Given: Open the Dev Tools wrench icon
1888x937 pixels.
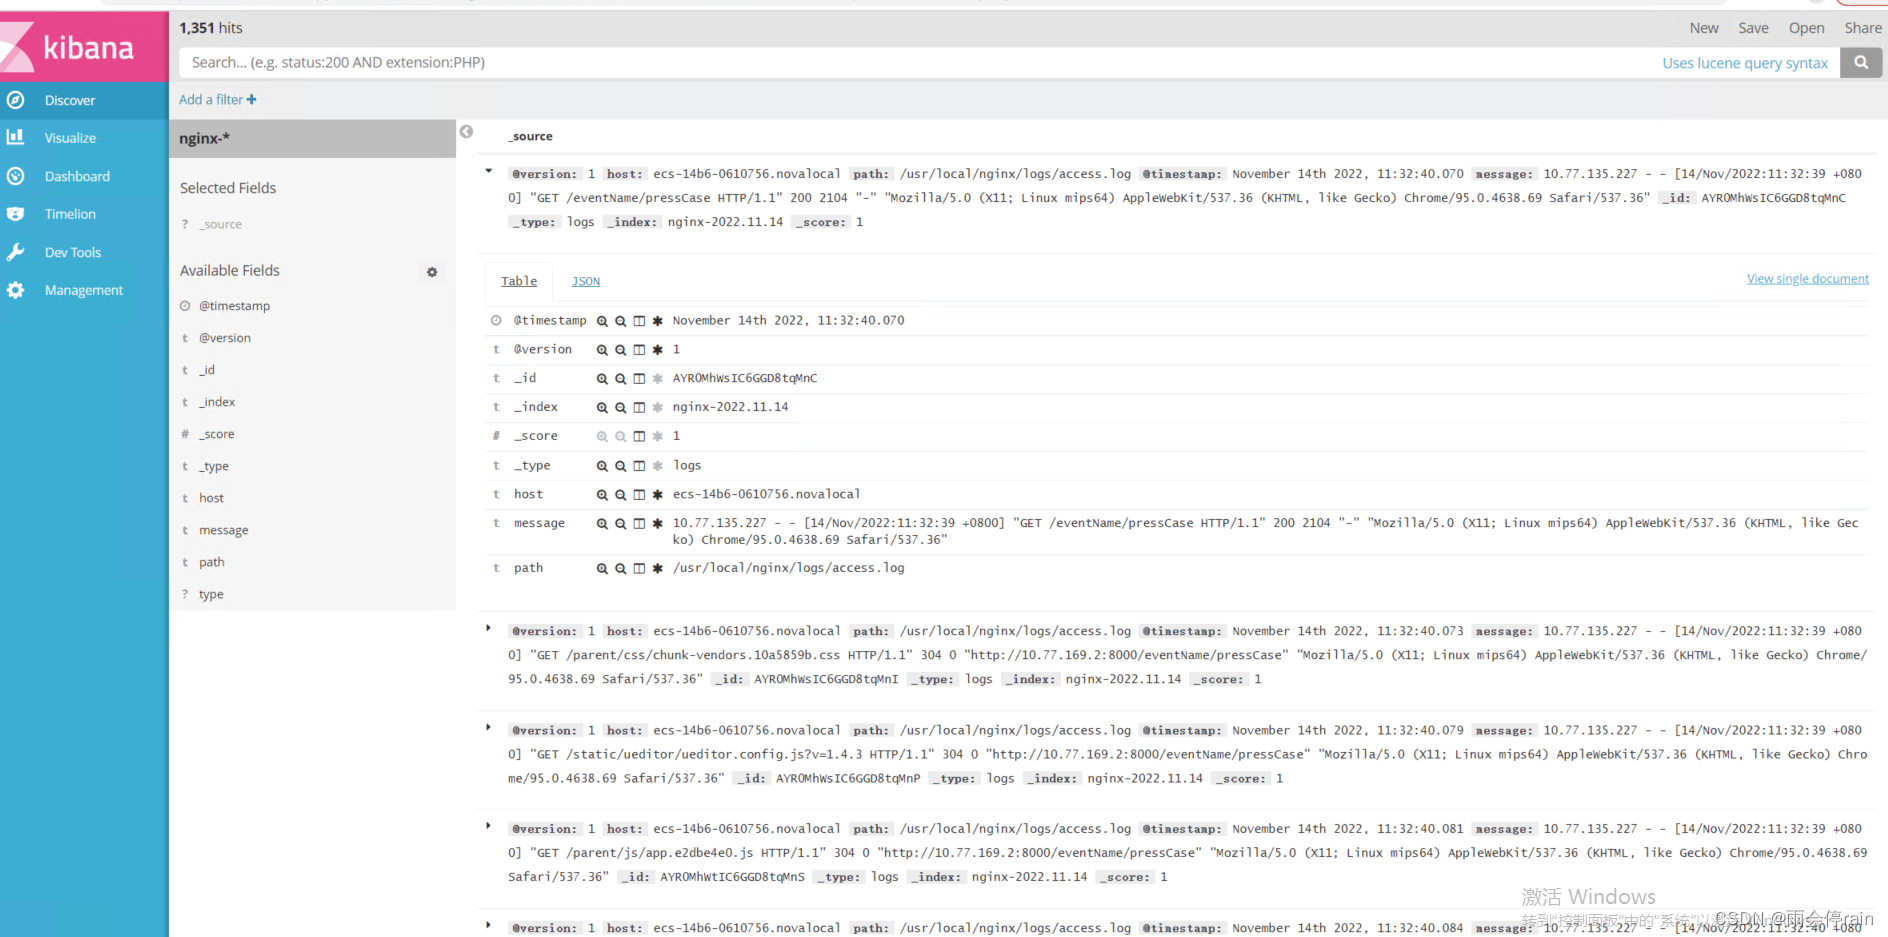Looking at the screenshot, I should click(x=15, y=252).
